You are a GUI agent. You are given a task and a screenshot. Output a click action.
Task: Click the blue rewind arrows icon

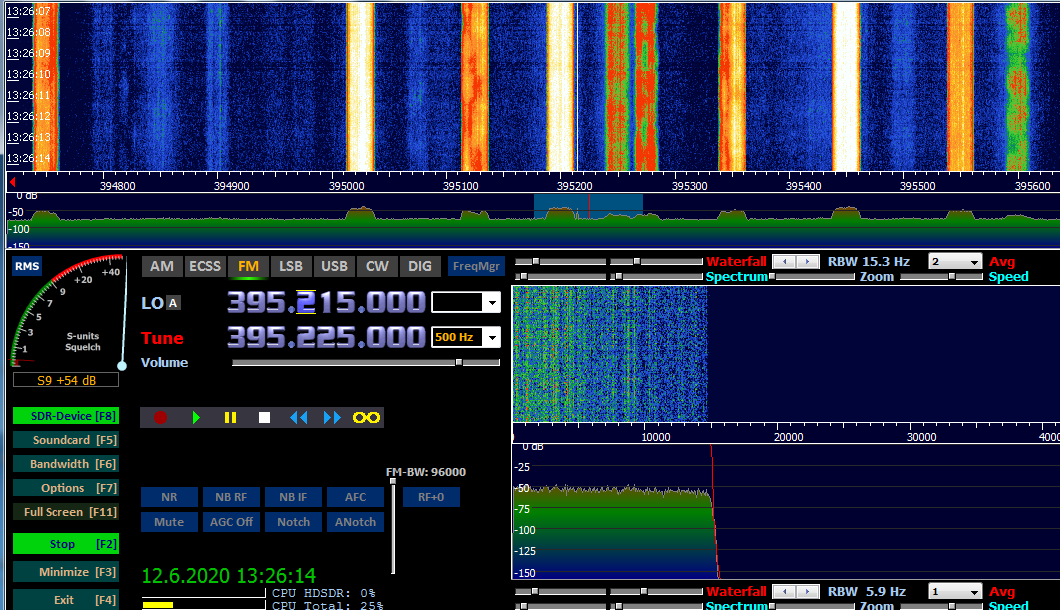pyautogui.click(x=298, y=417)
